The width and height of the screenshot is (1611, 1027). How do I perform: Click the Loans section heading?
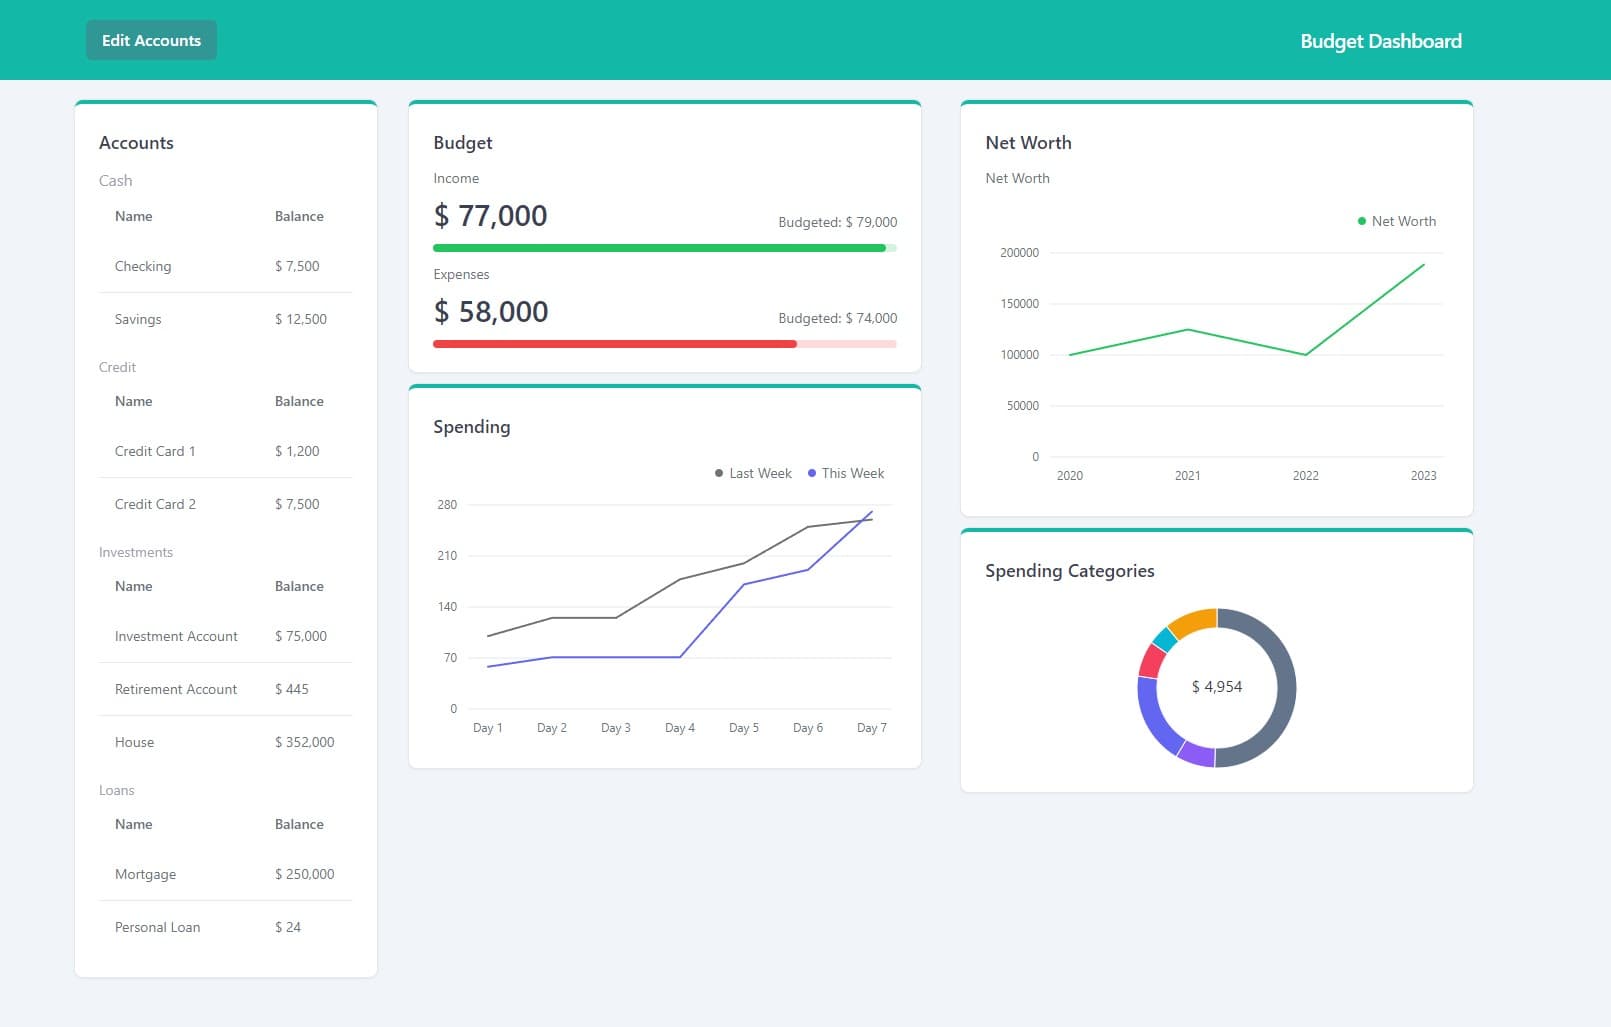point(116,790)
